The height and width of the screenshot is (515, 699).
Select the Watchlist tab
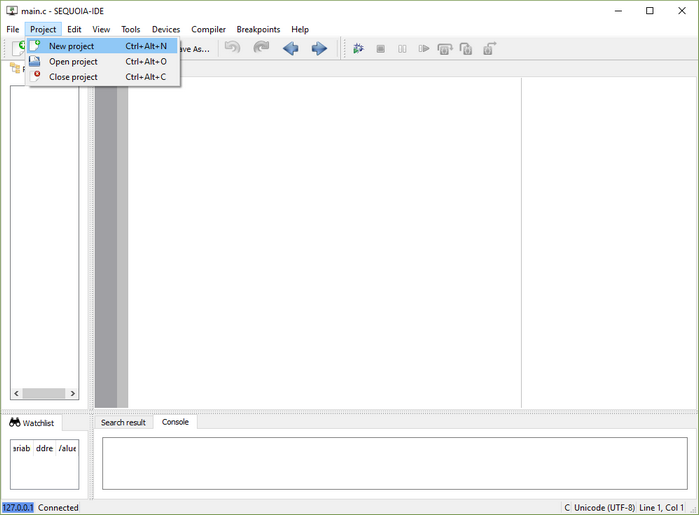tap(32, 423)
